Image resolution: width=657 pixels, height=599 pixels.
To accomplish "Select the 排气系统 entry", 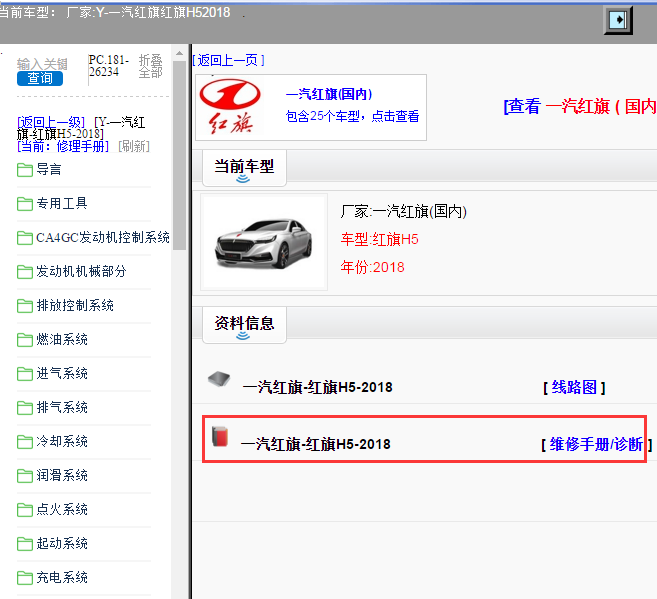I will click(x=62, y=407).
